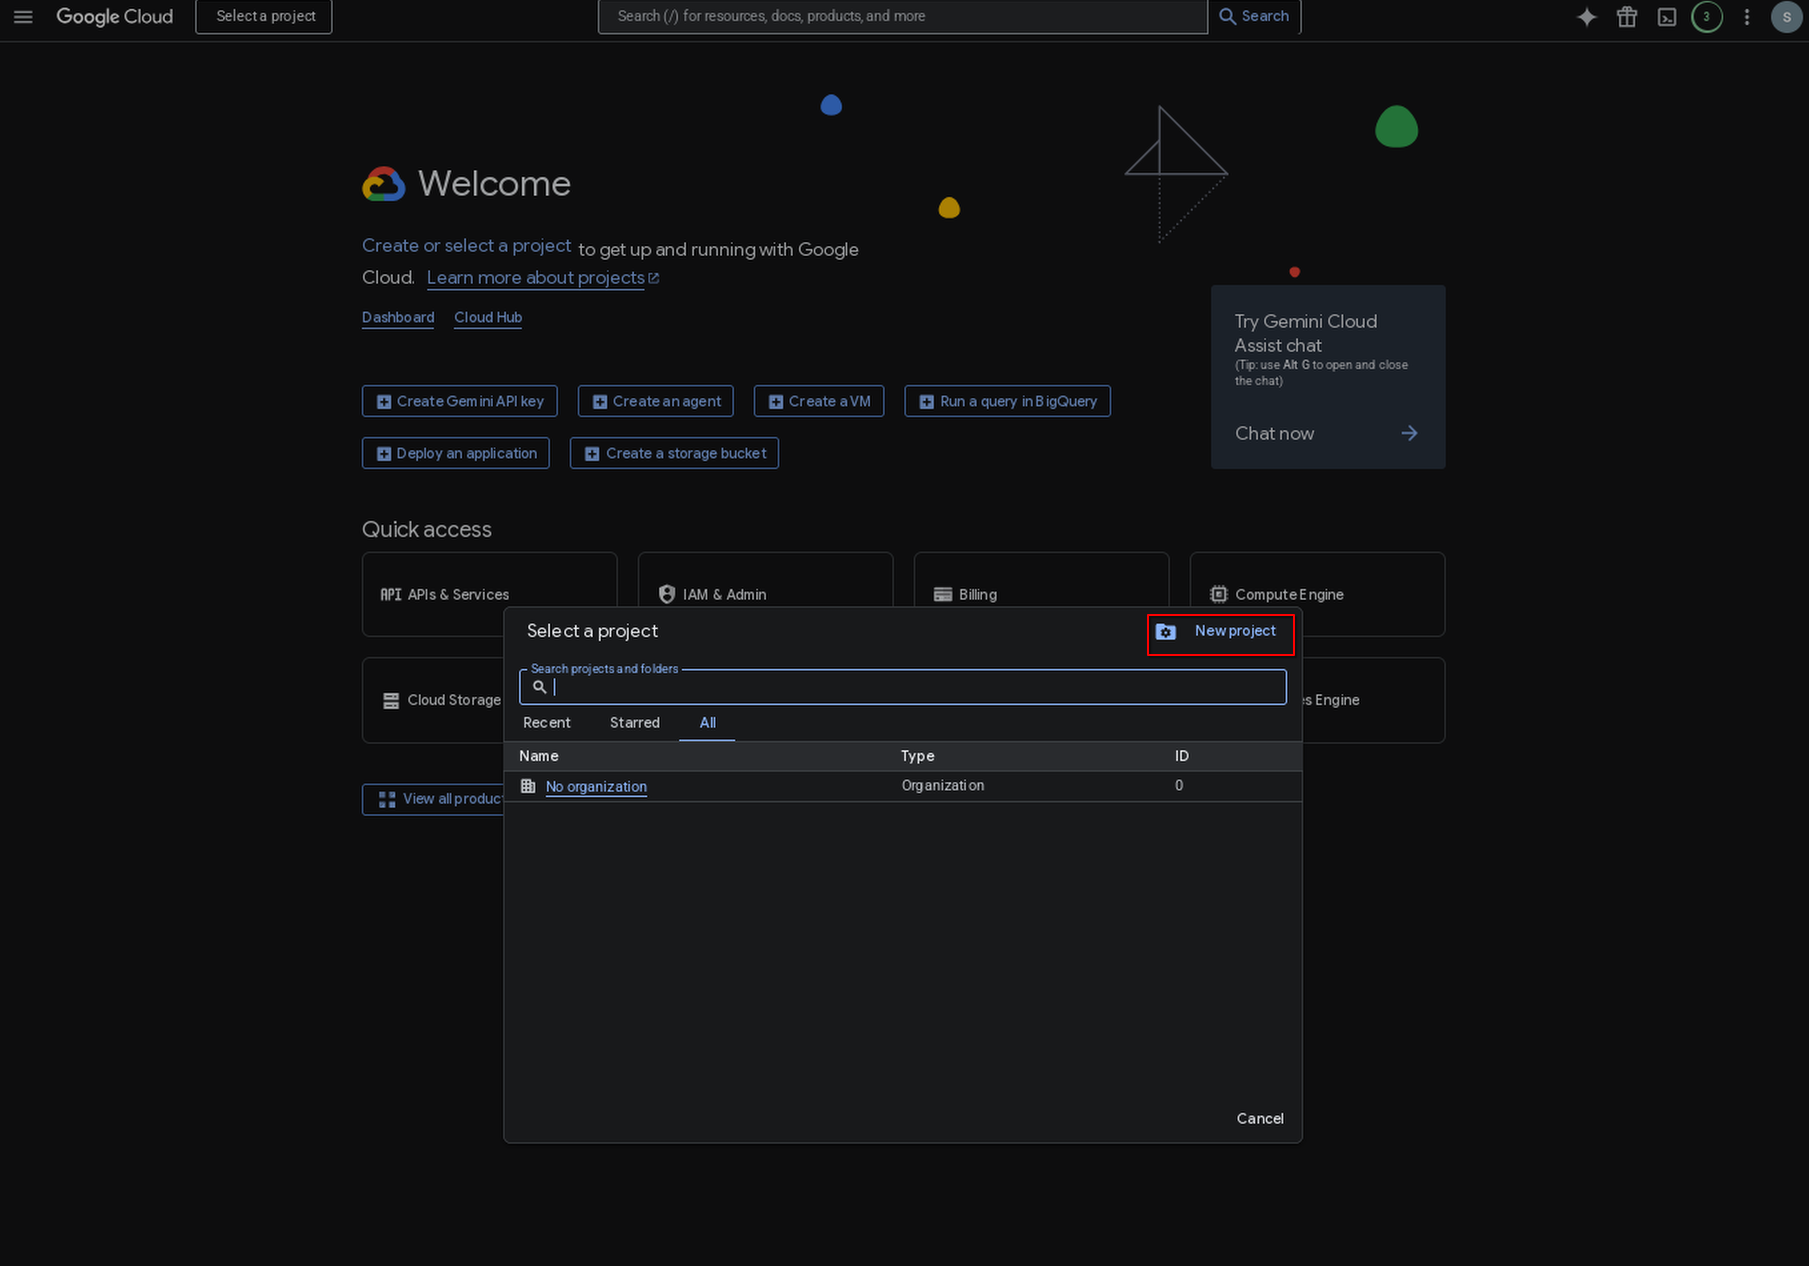Click the Google Cloud rainbow logo beside Welcome
The image size is (1809, 1266).
384,184
